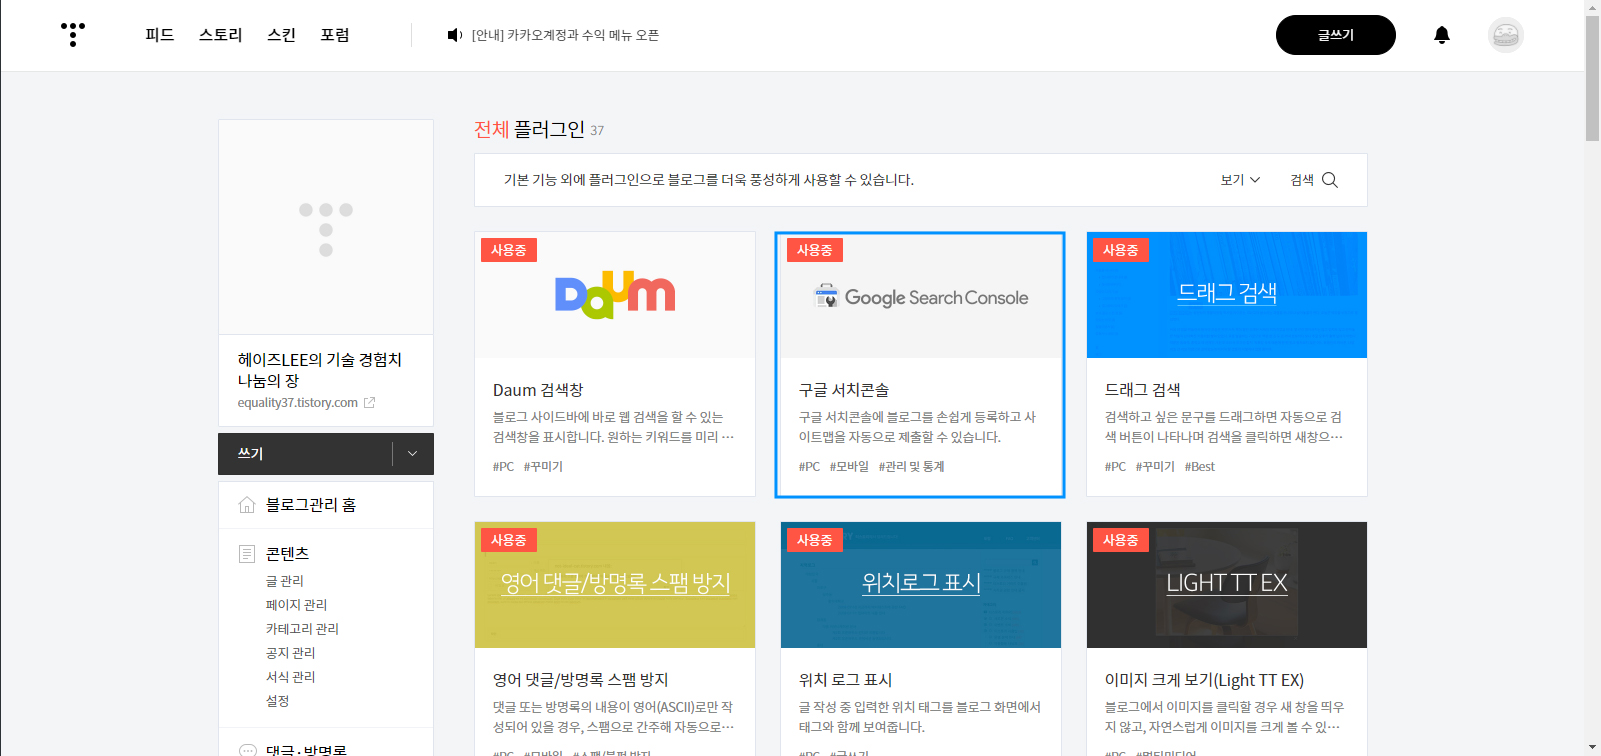Screen dimensions: 1601x756
Task: Click the 구글 서치콘솔 title
Action: 844,390
